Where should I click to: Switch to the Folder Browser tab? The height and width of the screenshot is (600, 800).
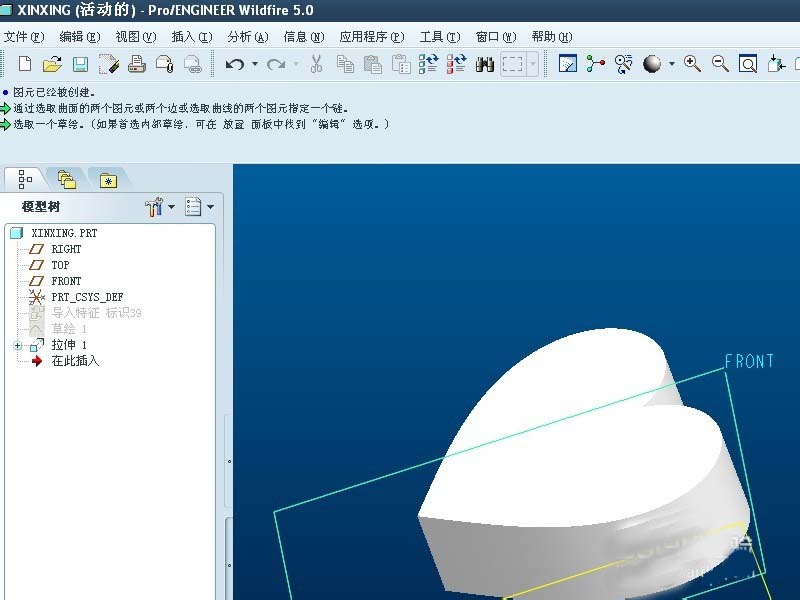click(67, 179)
